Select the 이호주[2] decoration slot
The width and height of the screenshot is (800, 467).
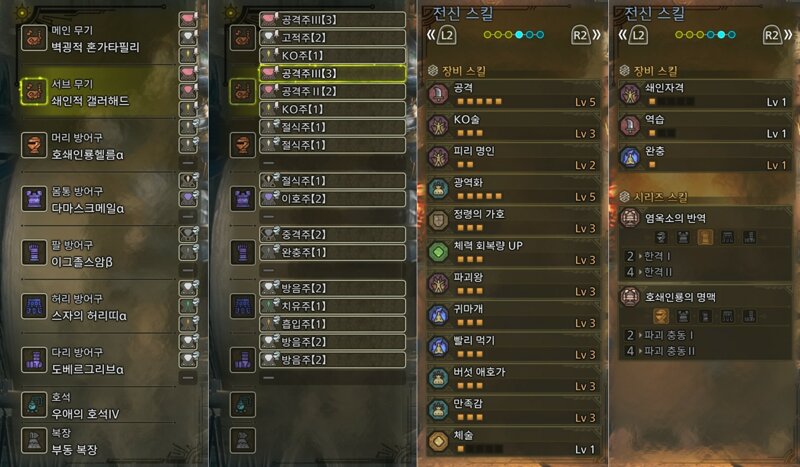coord(332,199)
